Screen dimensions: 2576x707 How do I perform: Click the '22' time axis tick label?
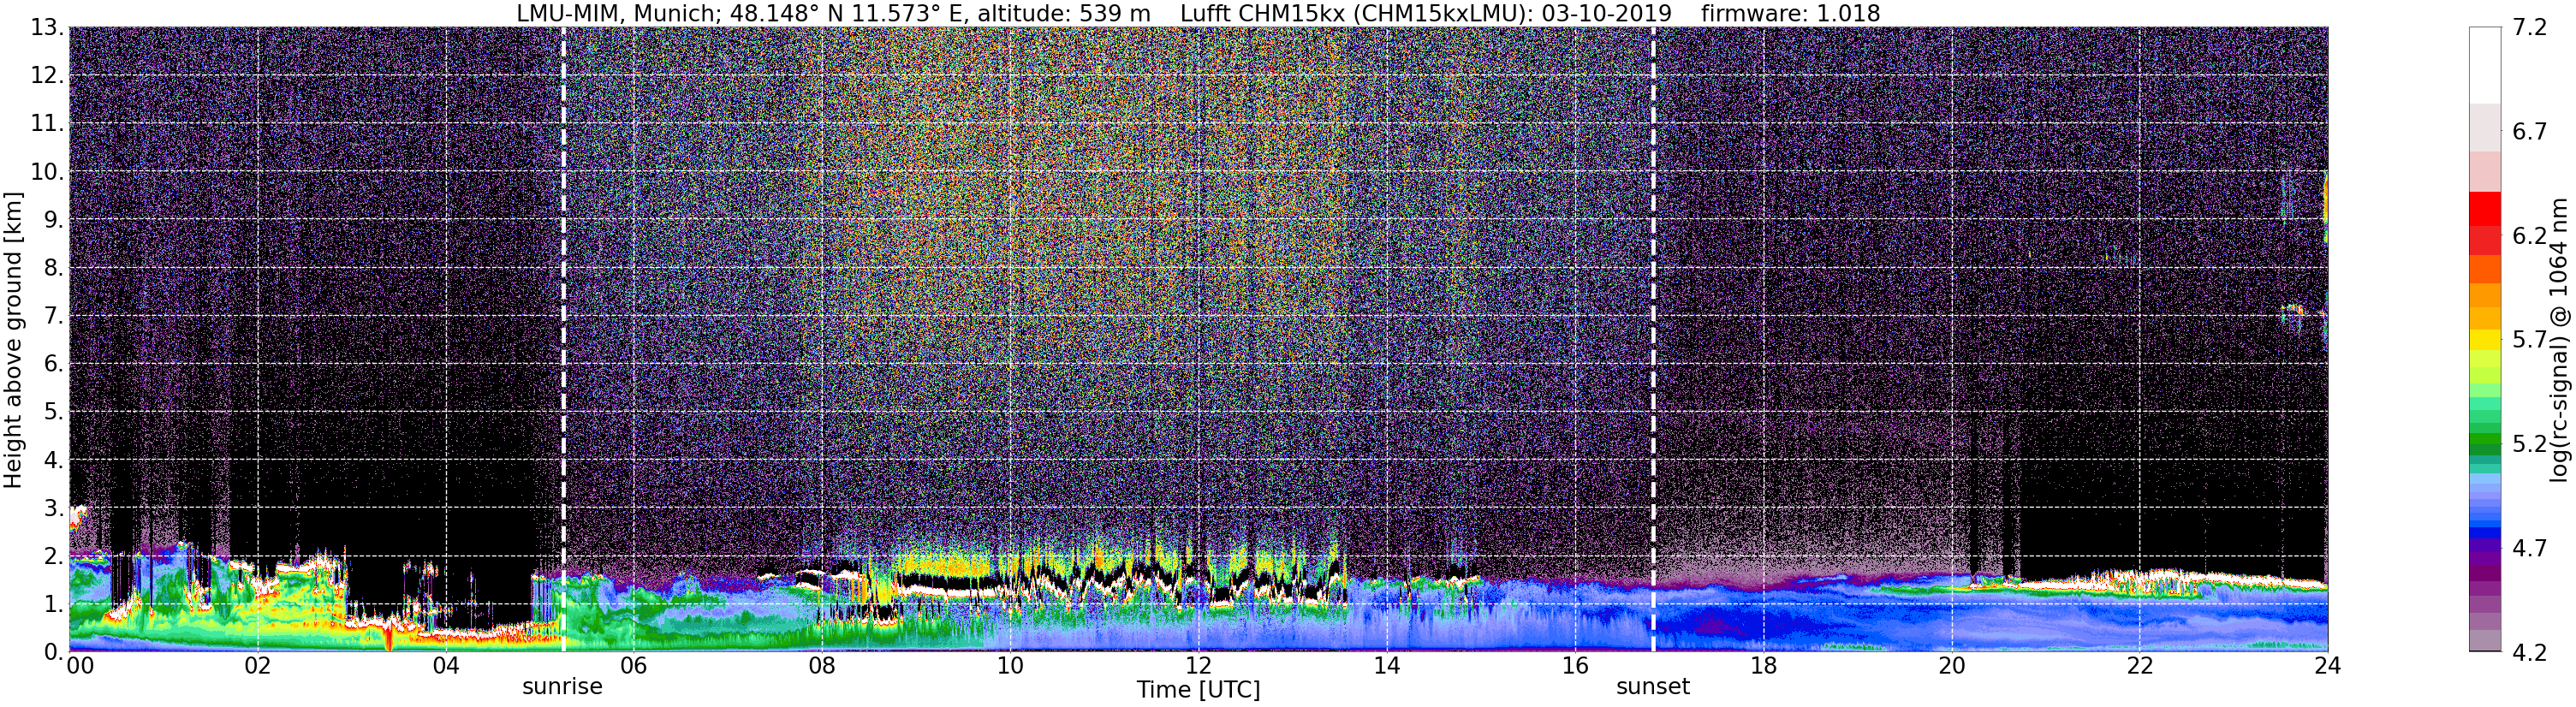pos(2139,666)
